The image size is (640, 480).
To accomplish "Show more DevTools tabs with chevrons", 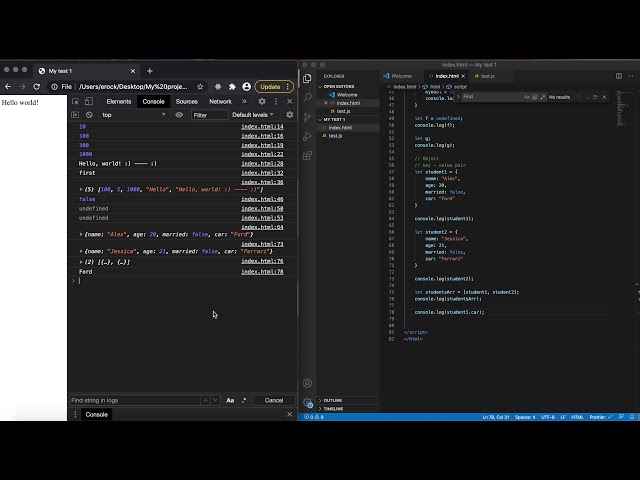I will (244, 102).
